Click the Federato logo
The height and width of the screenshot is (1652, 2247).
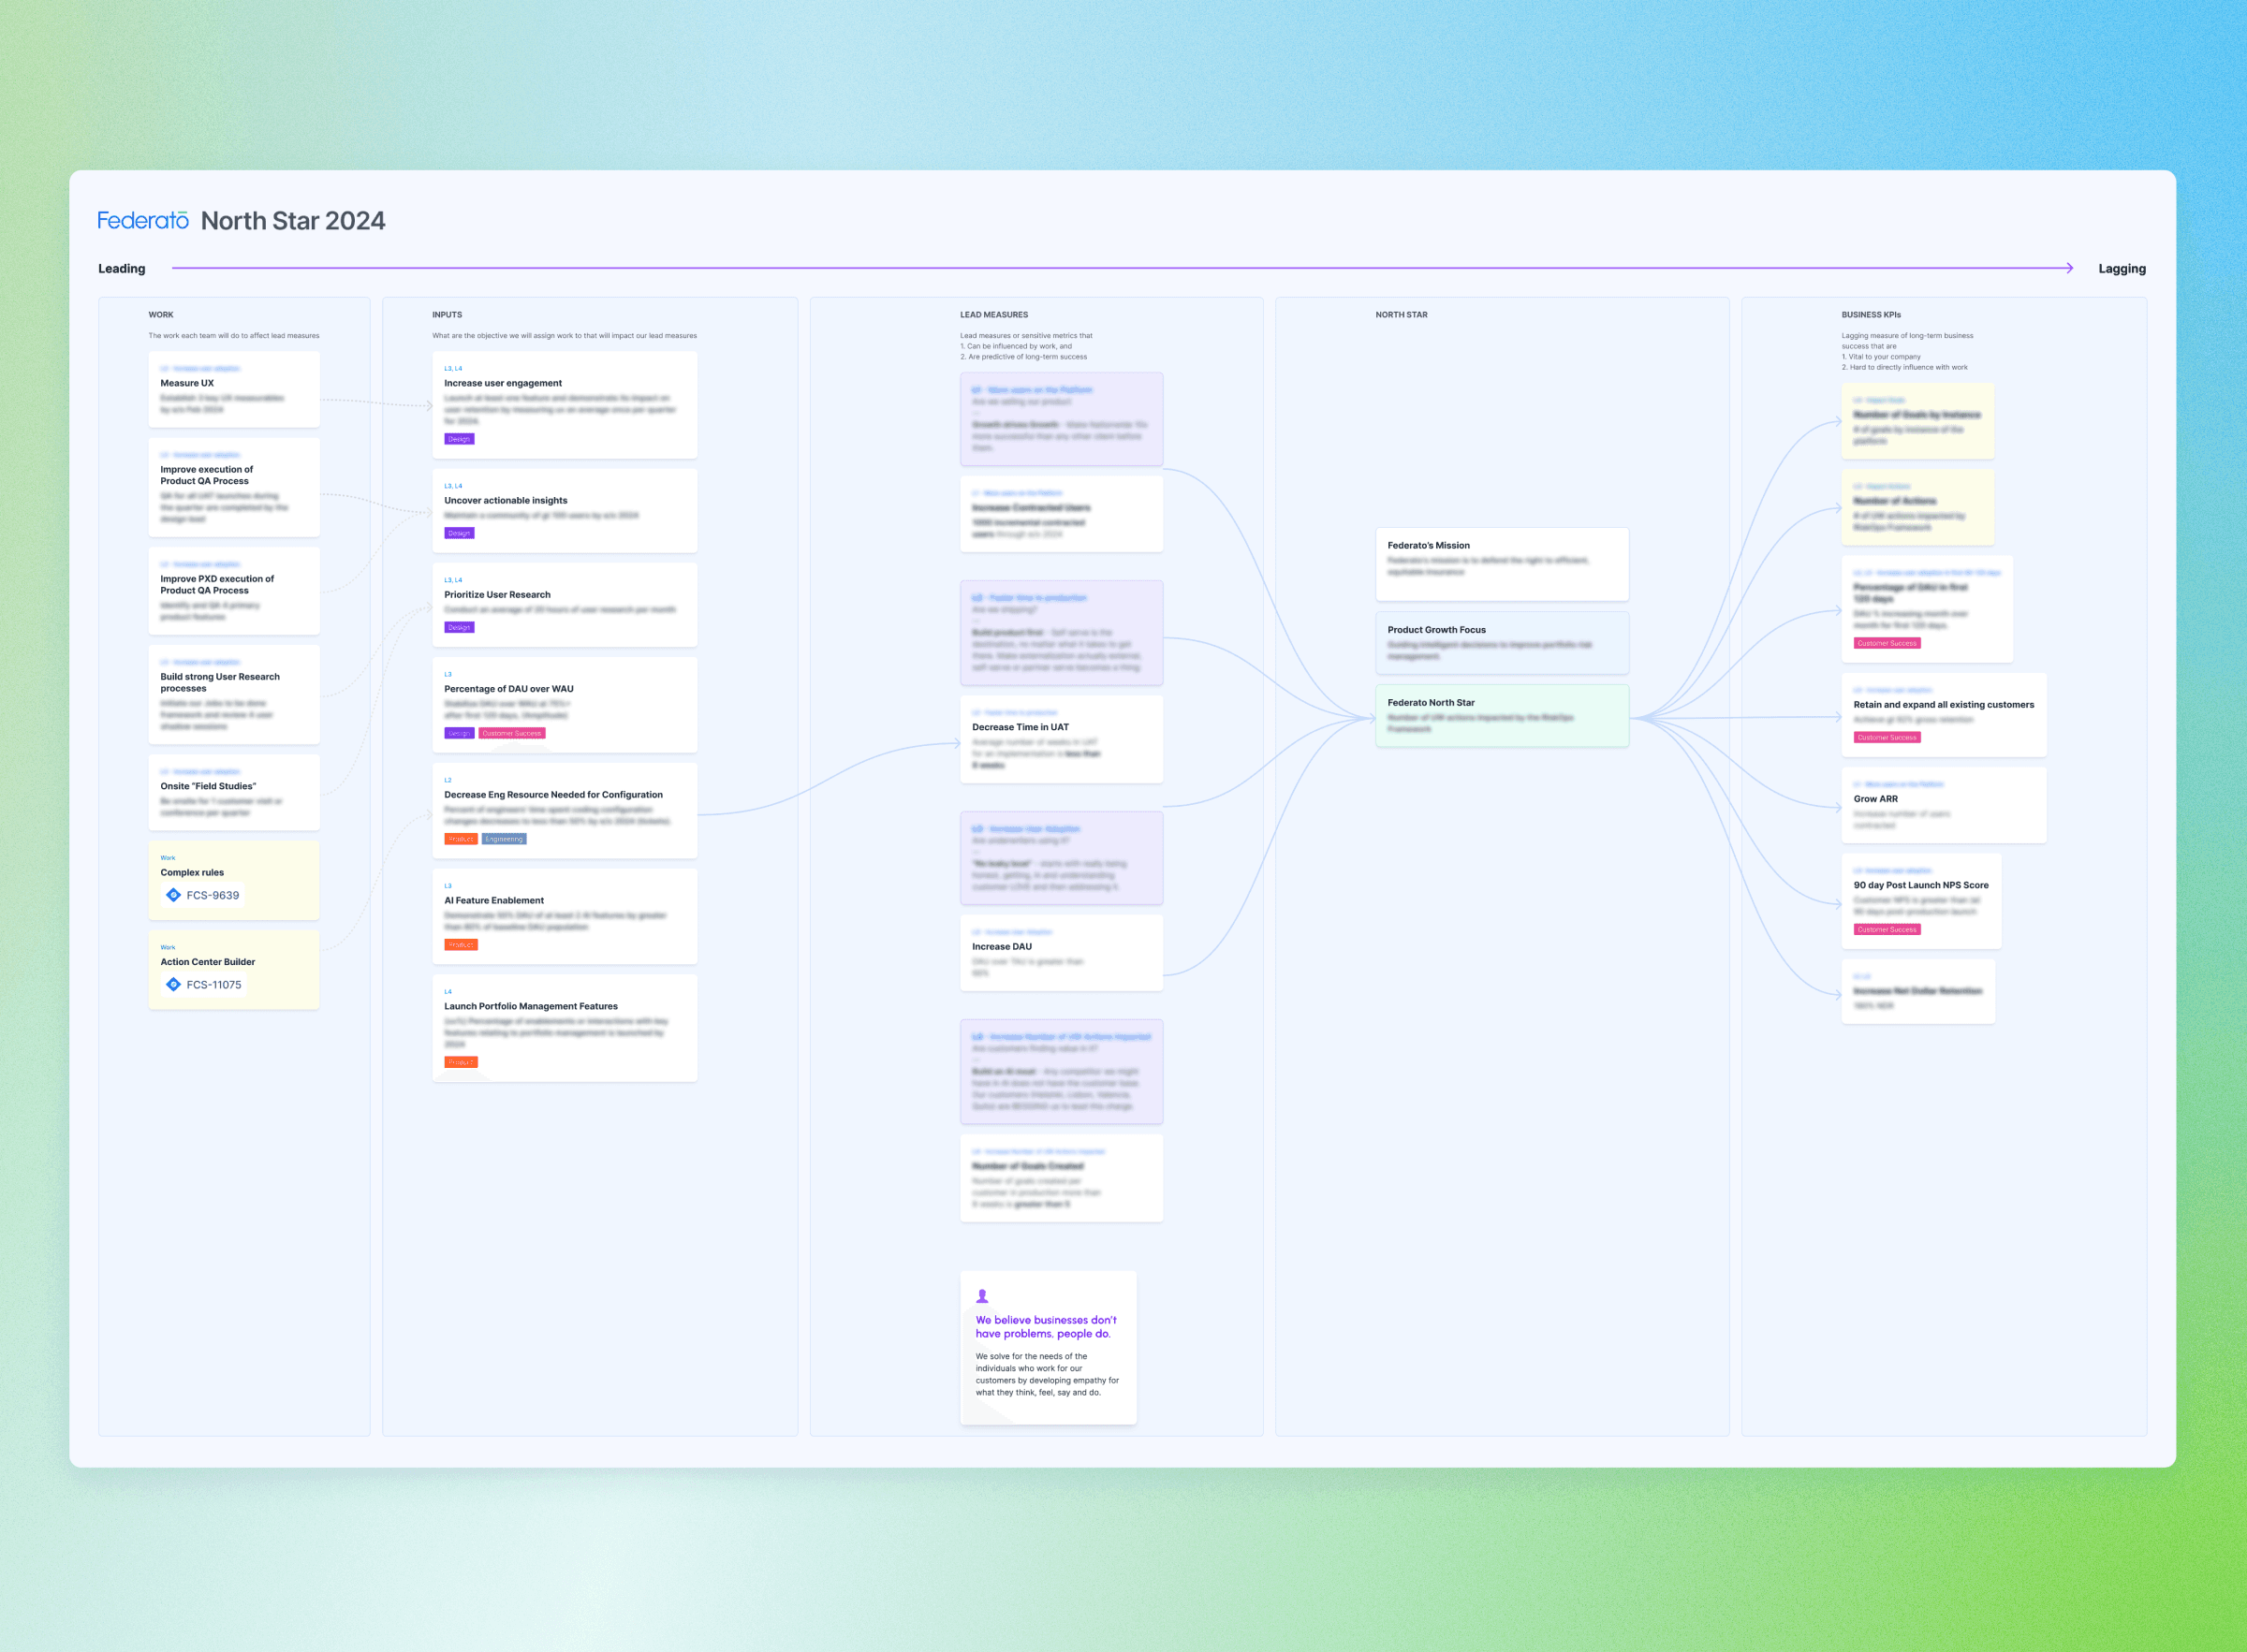tap(143, 220)
